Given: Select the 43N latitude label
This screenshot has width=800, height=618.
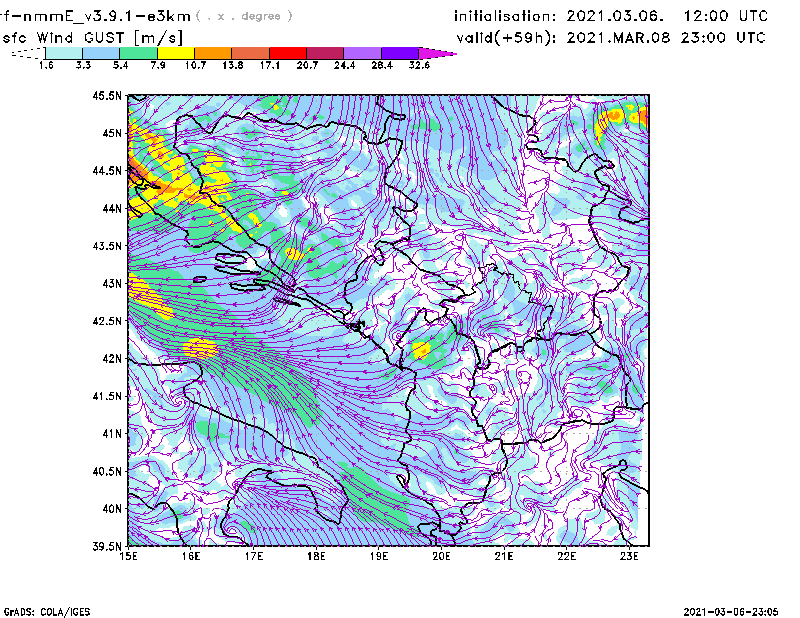Looking at the screenshot, I should pos(112,283).
